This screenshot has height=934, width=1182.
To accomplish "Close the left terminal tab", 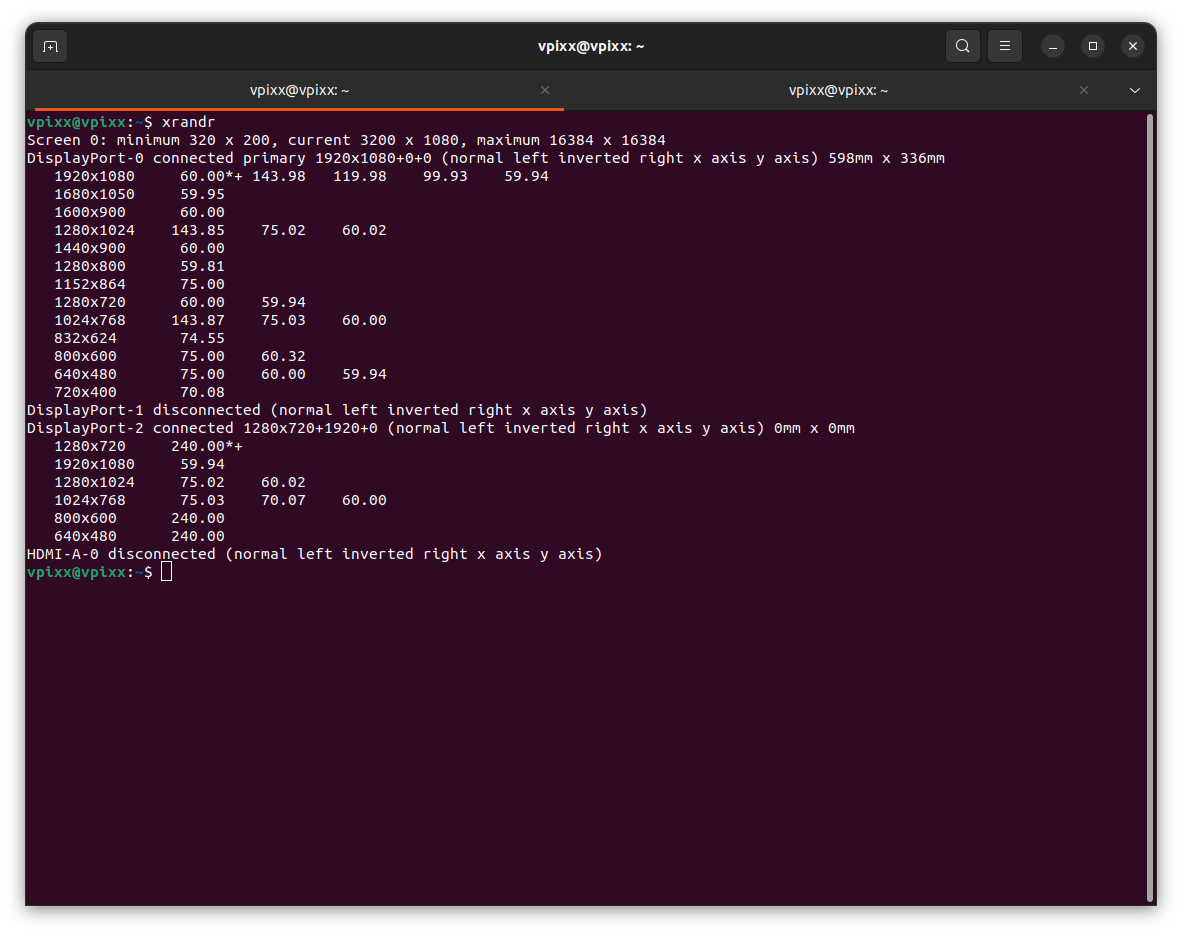I will [x=545, y=90].
